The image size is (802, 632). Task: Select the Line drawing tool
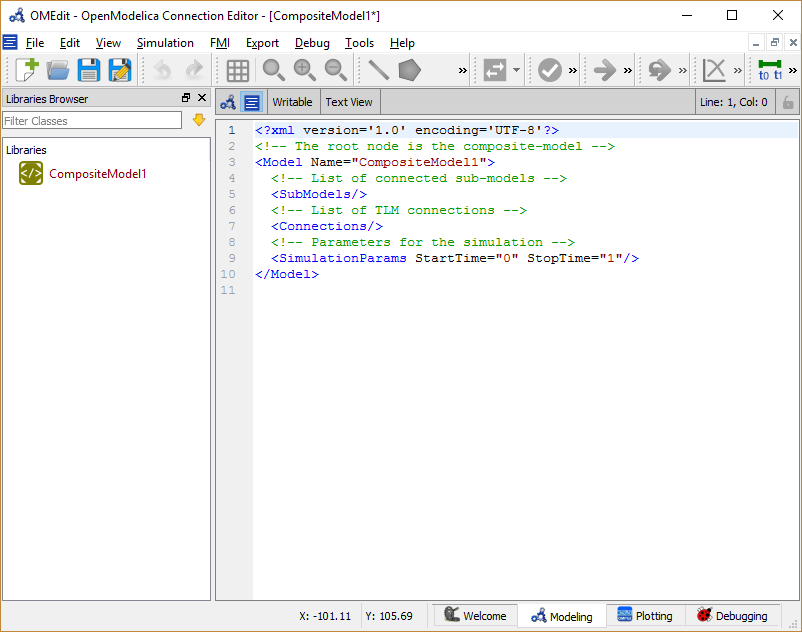378,70
